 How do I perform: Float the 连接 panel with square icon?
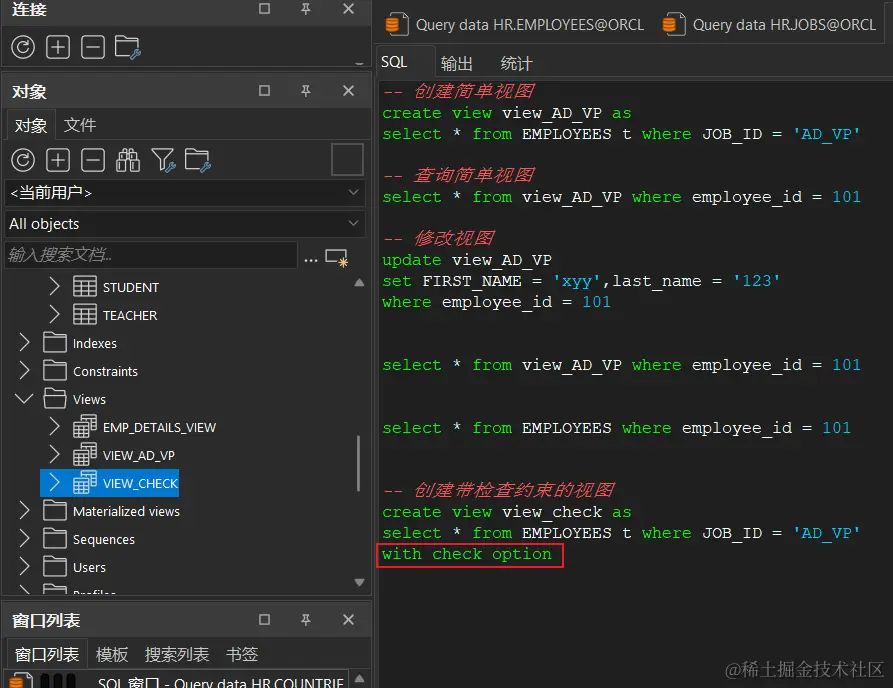(264, 9)
